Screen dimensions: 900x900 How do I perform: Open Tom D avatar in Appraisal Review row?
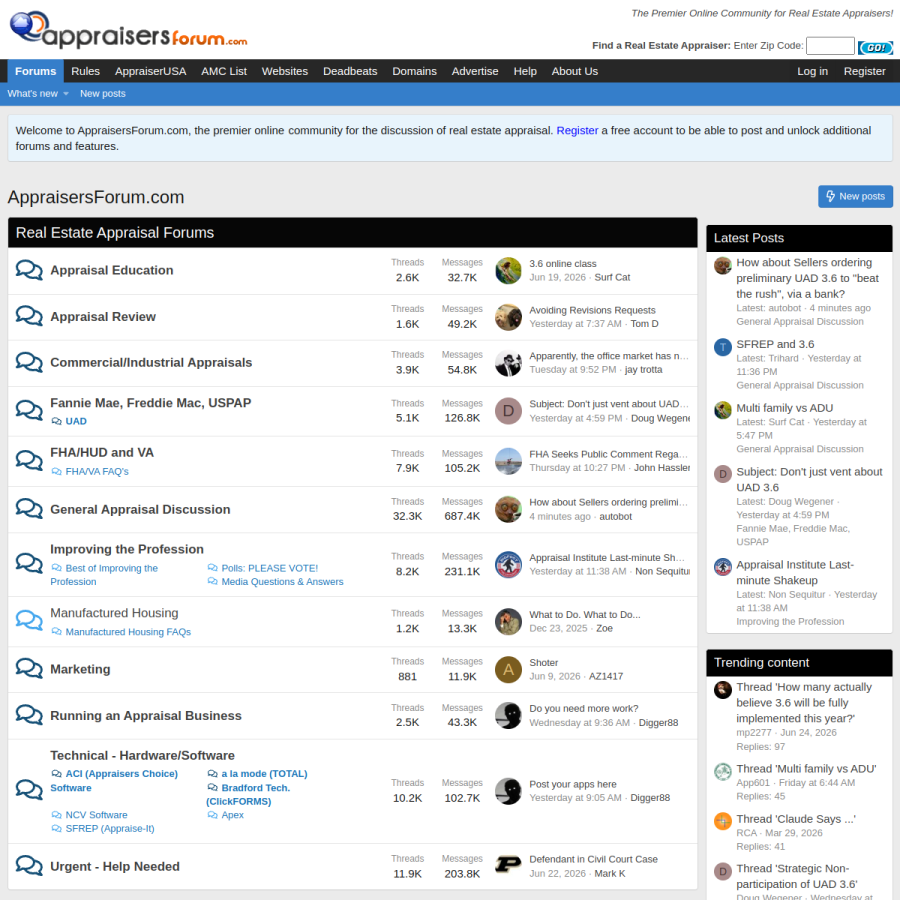pos(508,317)
